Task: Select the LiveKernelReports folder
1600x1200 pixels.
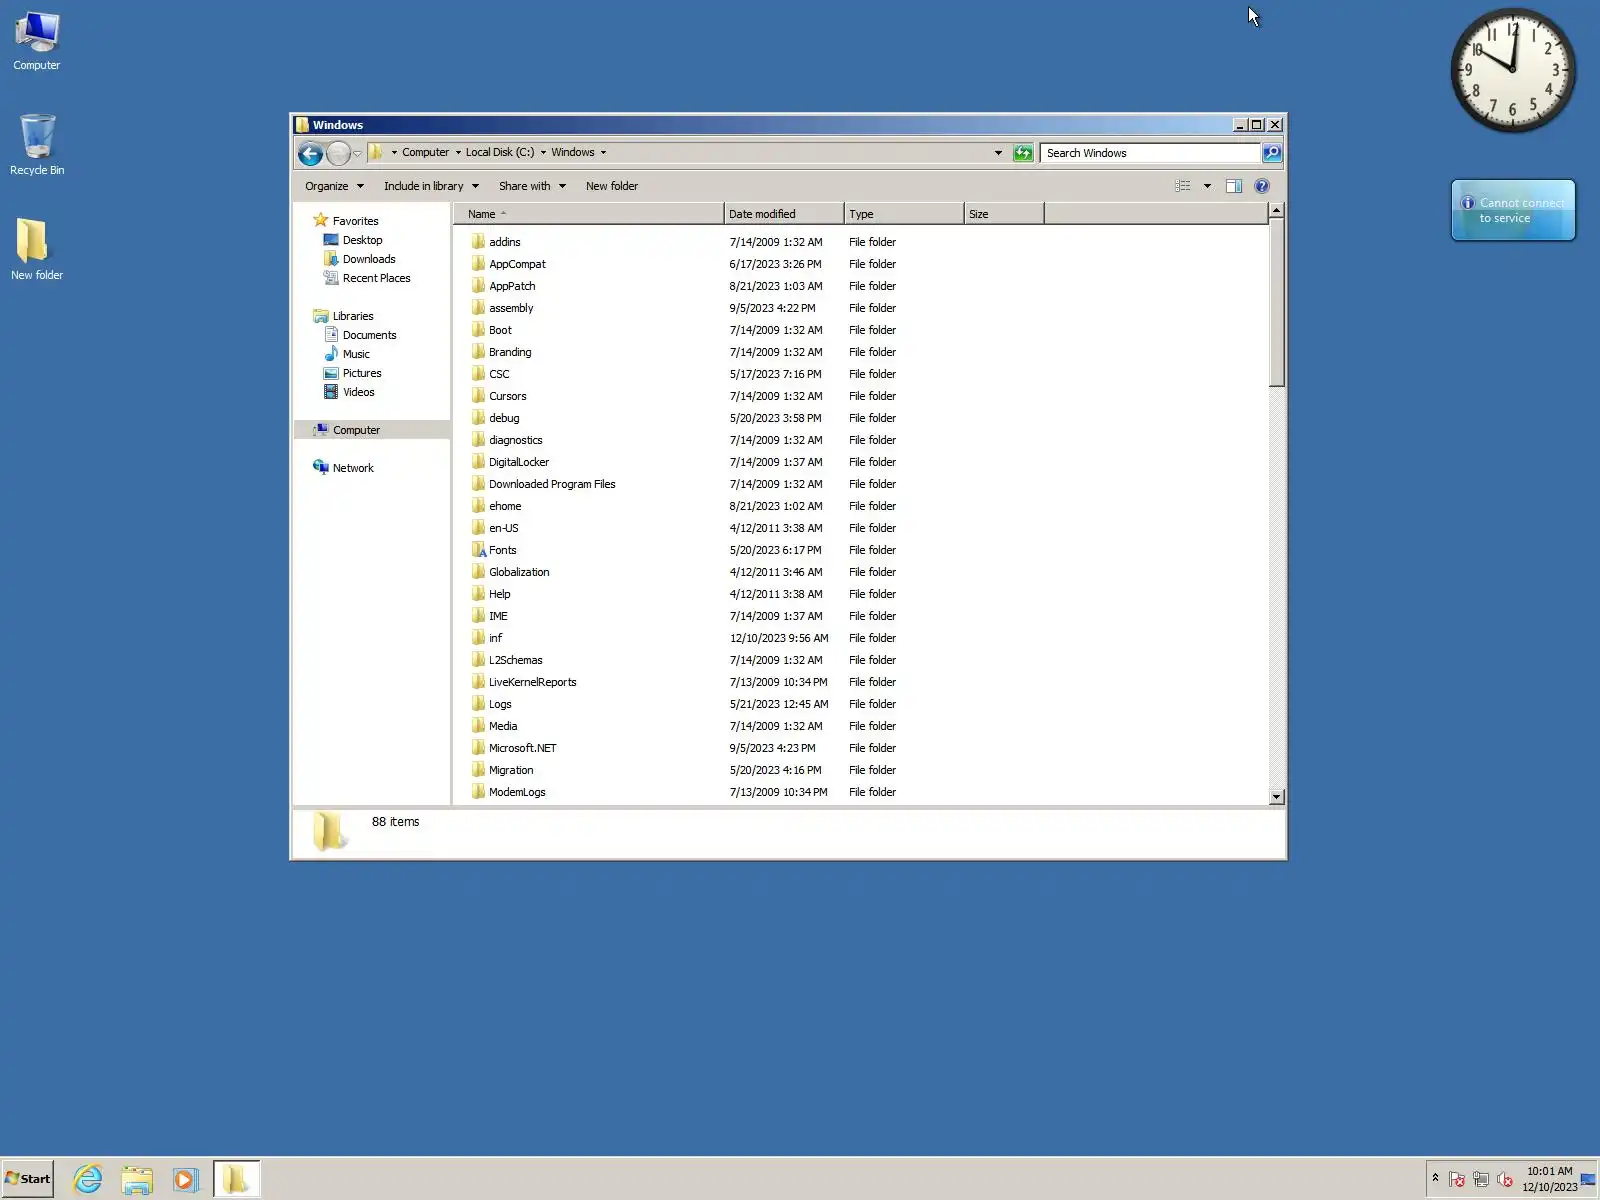Action: 532,682
